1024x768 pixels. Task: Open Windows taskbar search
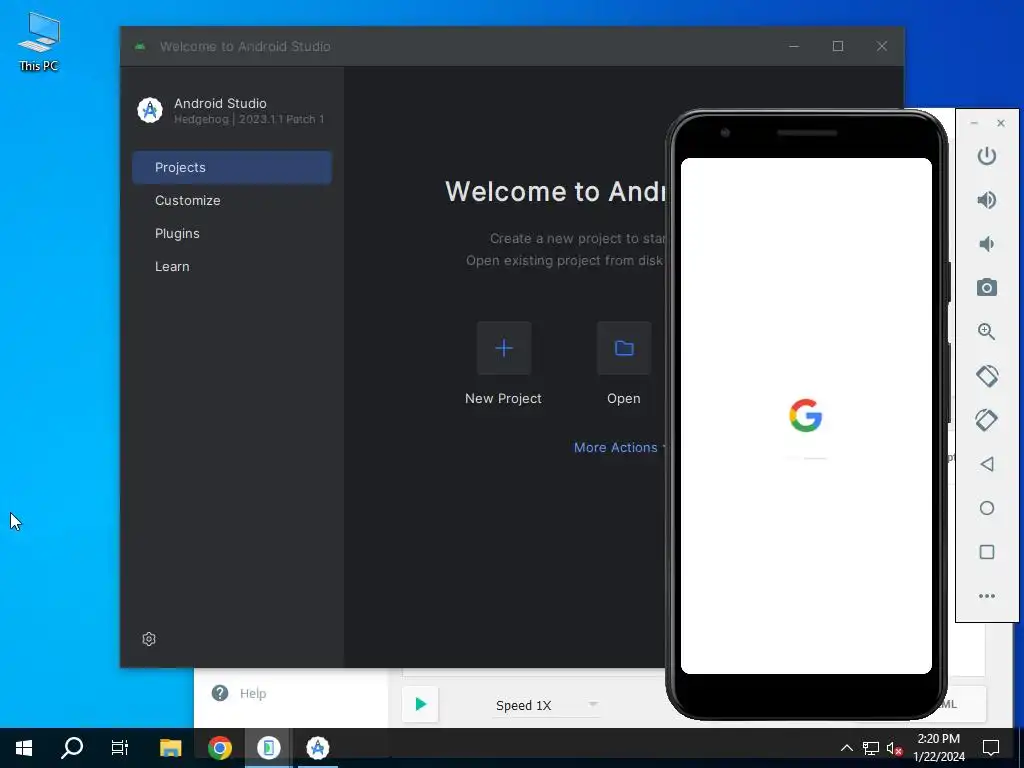(x=72, y=748)
